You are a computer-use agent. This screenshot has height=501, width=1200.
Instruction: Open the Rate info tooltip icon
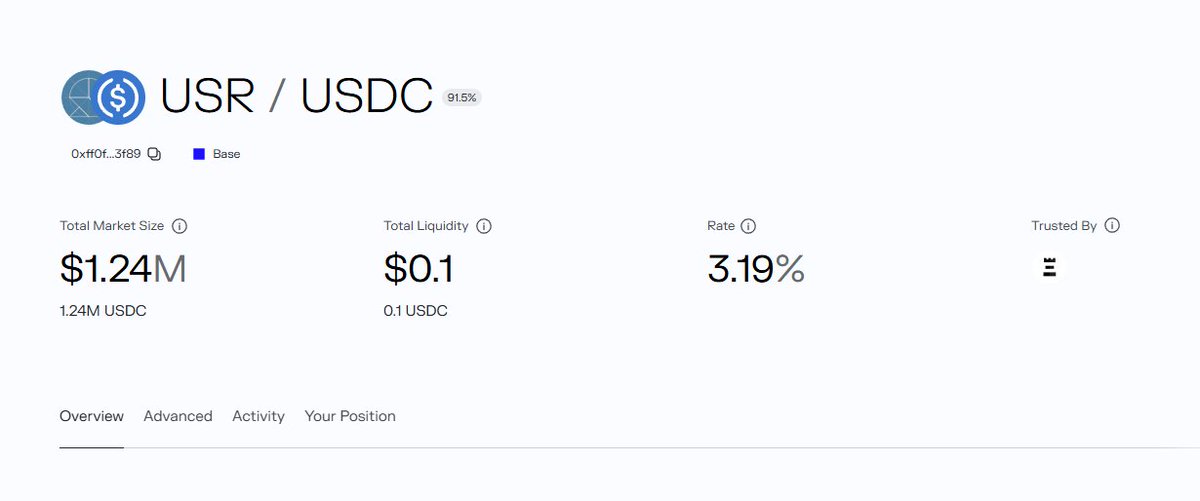(748, 226)
